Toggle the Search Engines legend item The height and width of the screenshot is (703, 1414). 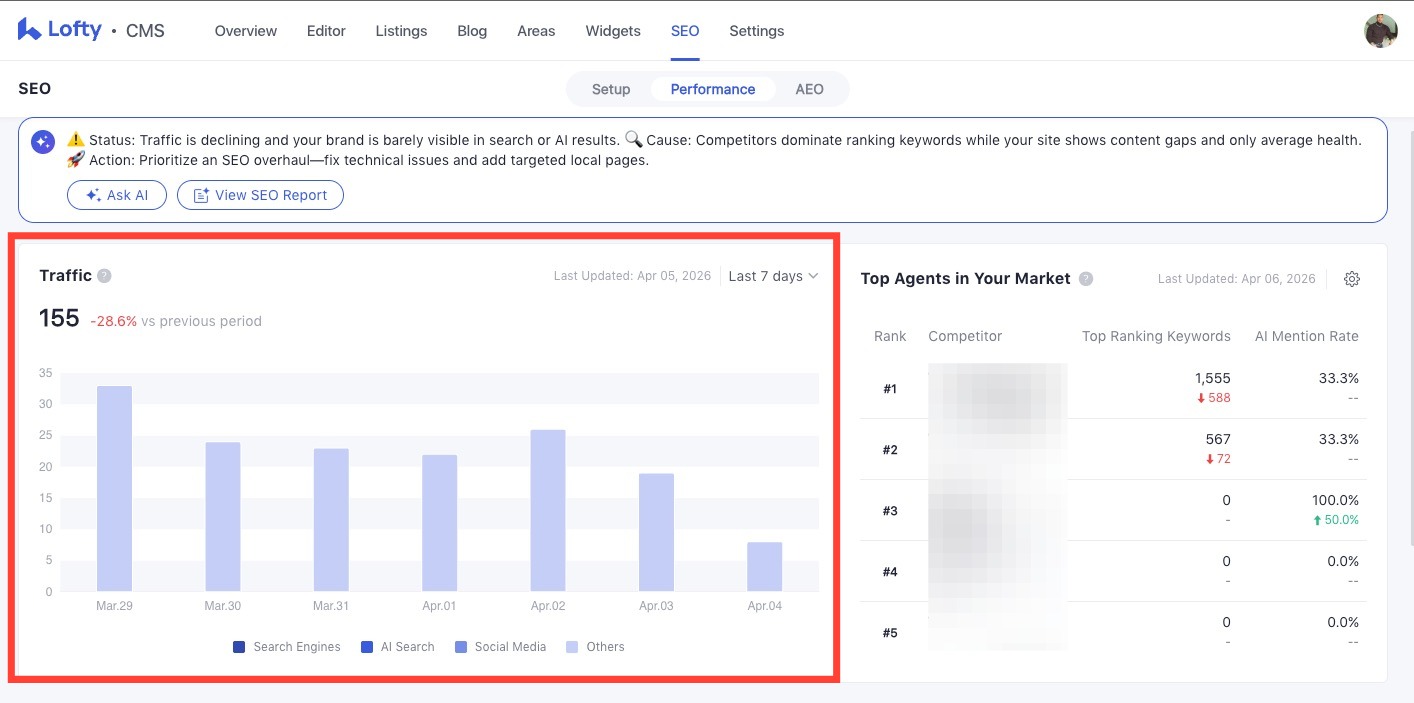[286, 646]
